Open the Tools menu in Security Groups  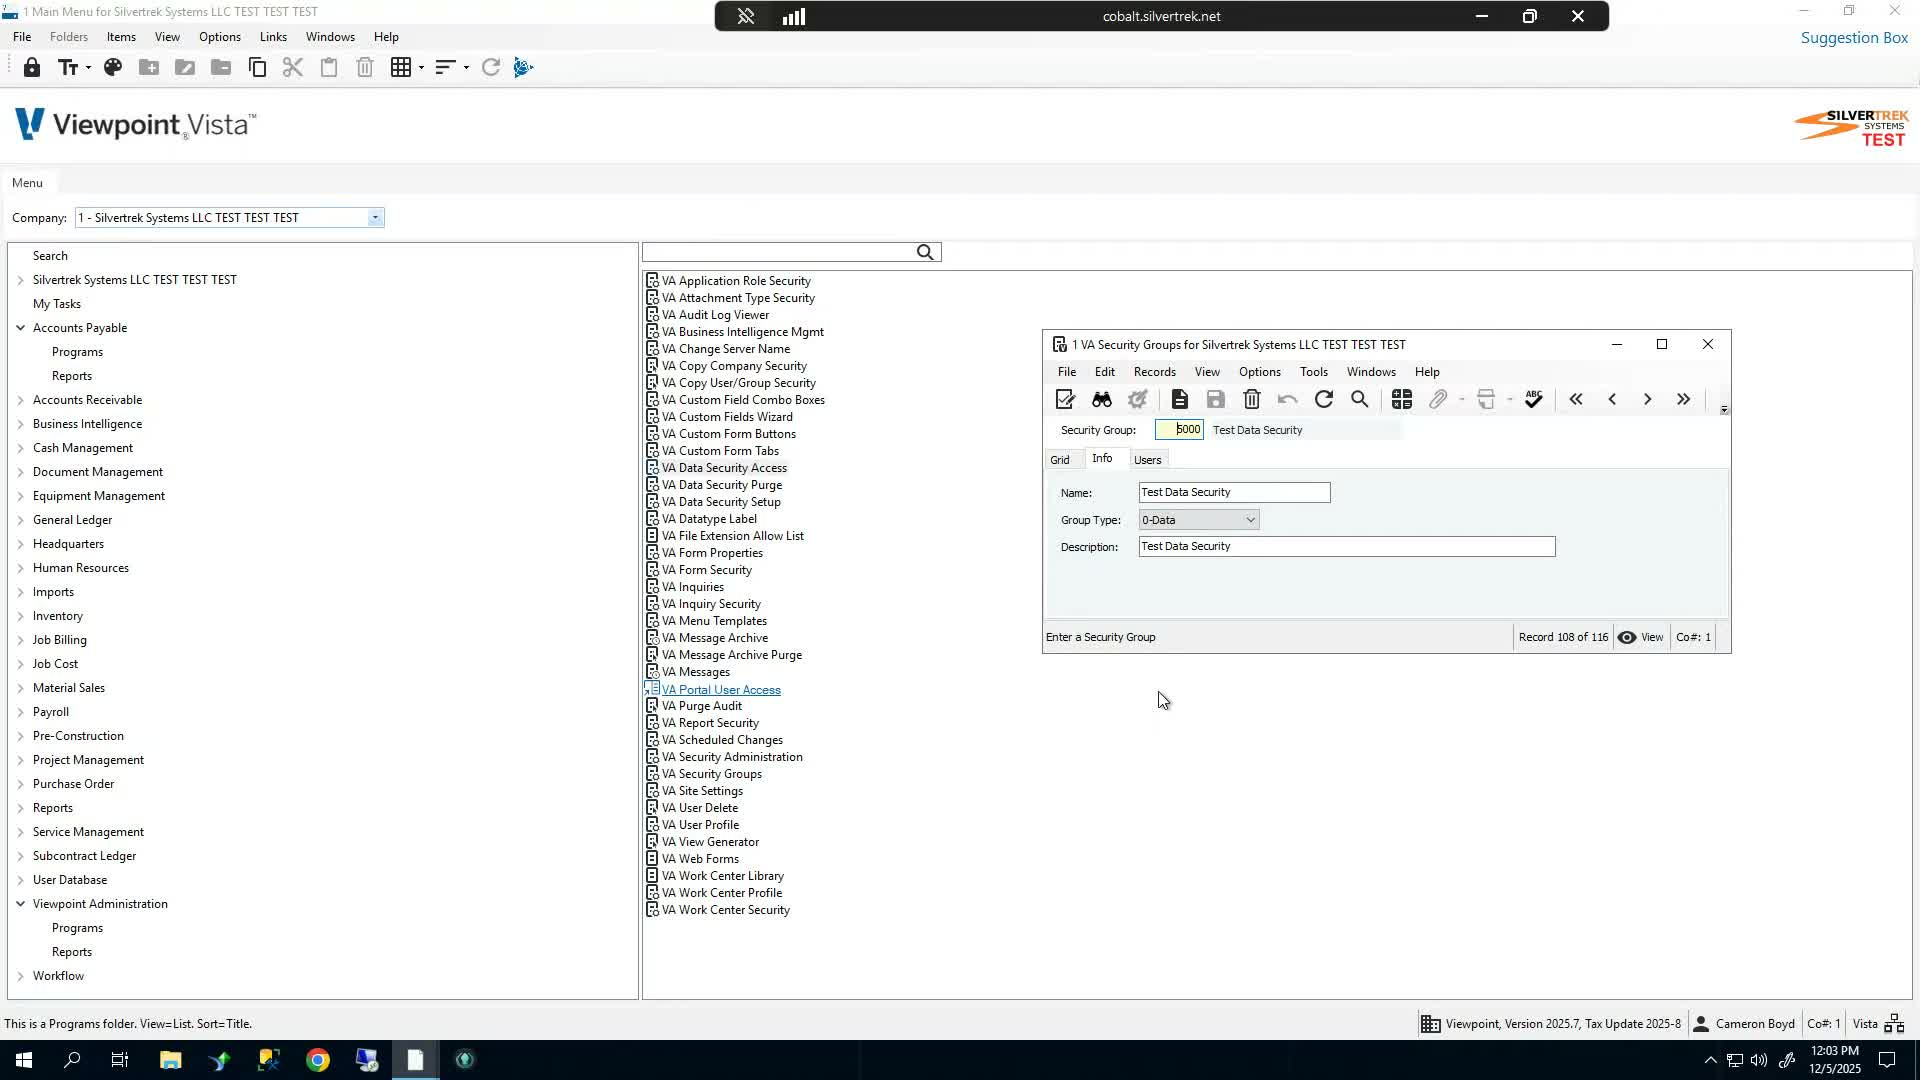(x=1313, y=372)
